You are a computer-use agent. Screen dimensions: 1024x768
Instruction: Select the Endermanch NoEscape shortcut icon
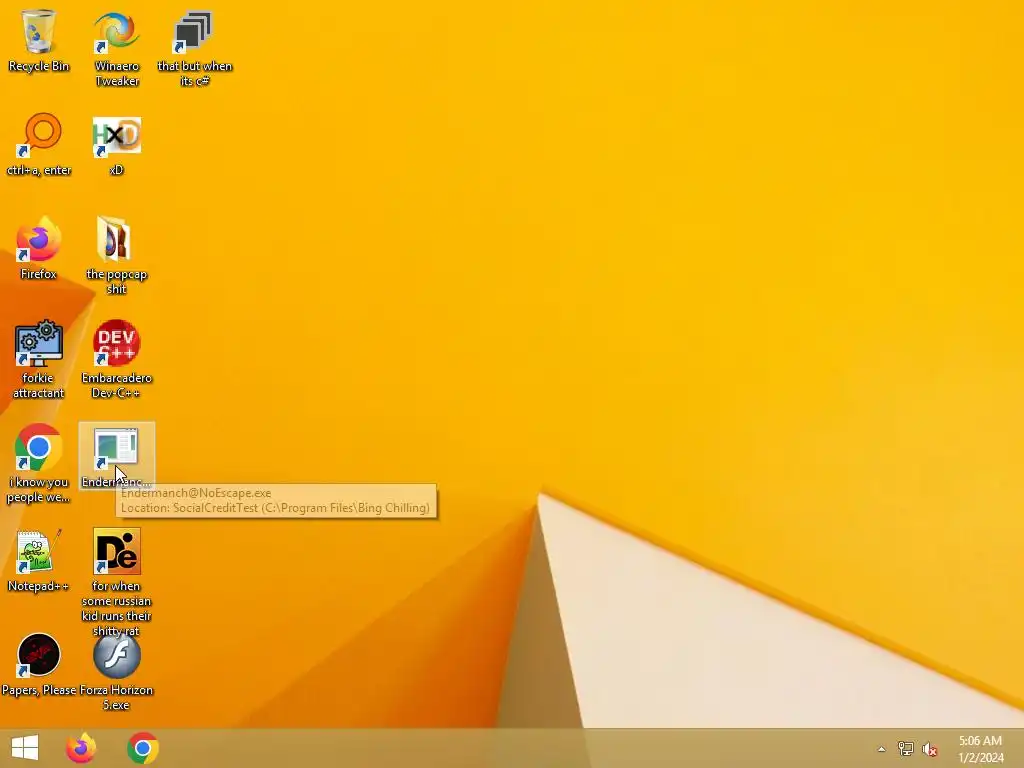tap(116, 456)
